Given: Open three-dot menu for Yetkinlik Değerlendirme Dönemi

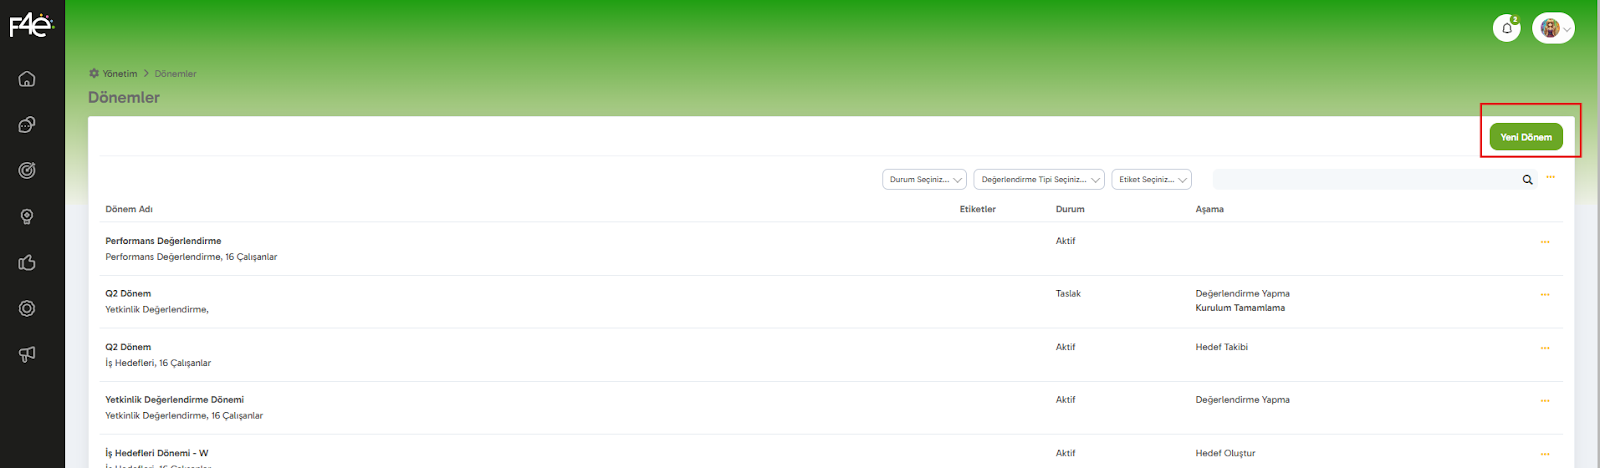Looking at the screenshot, I should [x=1545, y=401].
